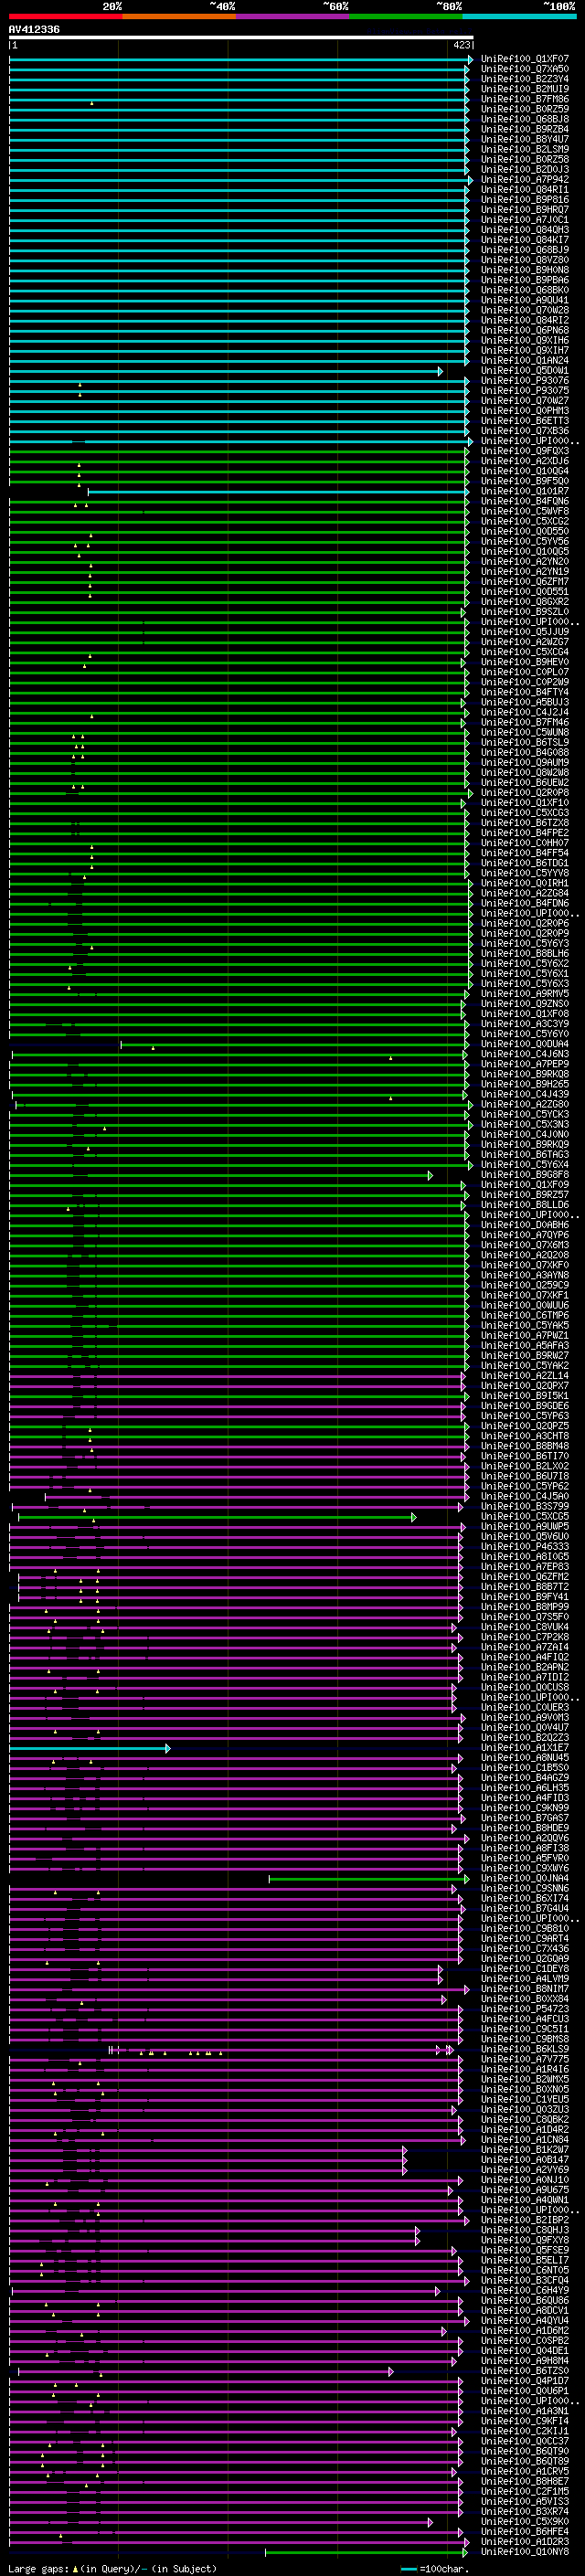Open hit UniRef100_Q1XF07
The width and height of the screenshot is (585, 2576).
[525, 59]
